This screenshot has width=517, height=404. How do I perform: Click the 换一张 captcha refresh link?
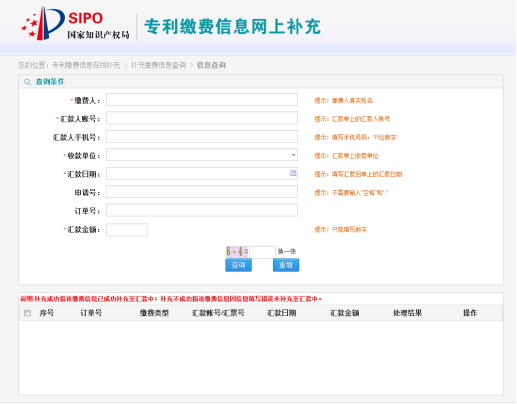tap(287, 251)
